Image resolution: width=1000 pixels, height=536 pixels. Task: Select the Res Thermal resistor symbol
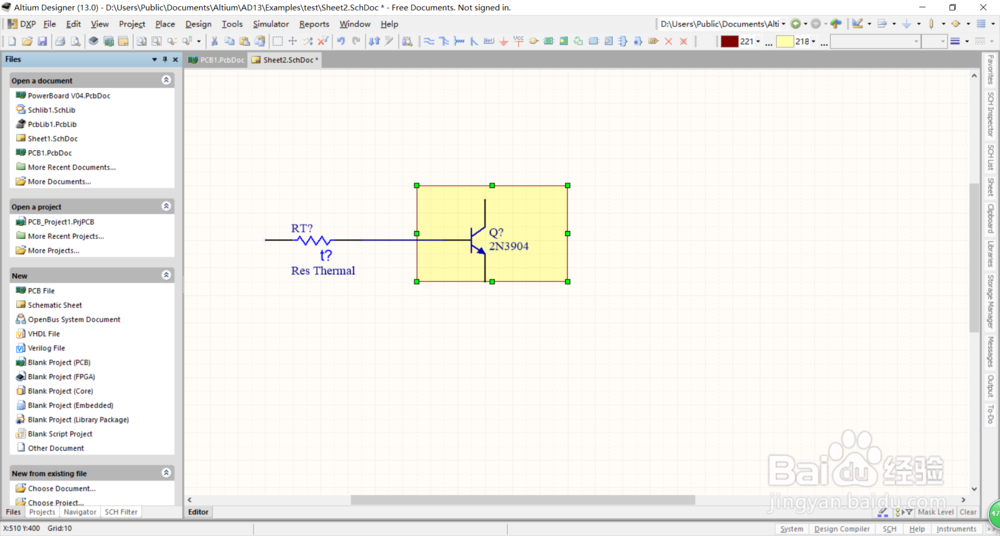[312, 241]
